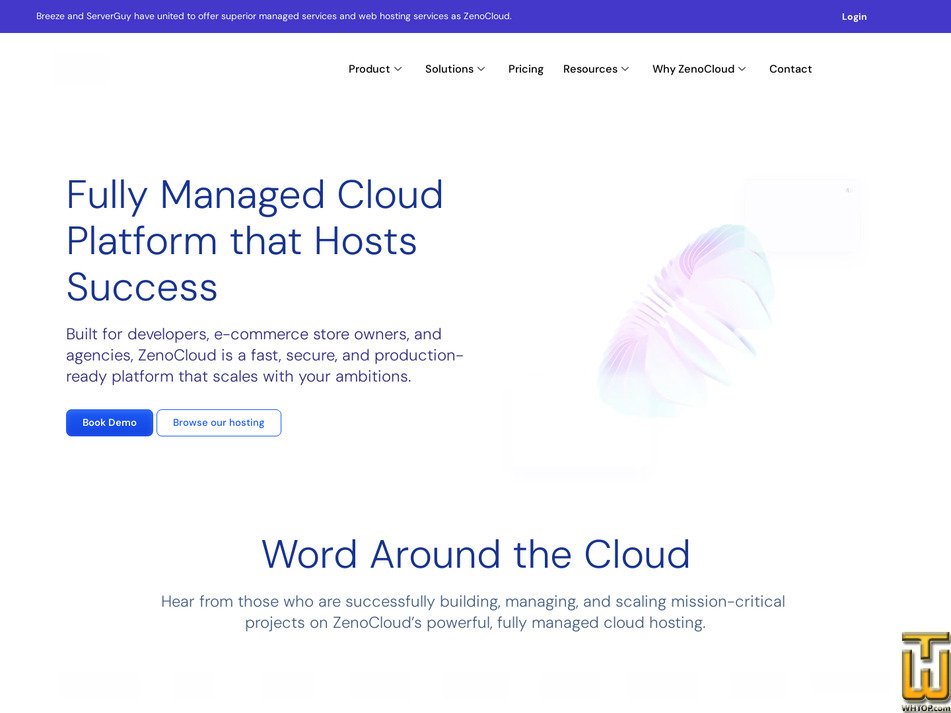This screenshot has width=951, height=713.
Task: Click the Word Around the Cloud heading
Action: coord(476,554)
